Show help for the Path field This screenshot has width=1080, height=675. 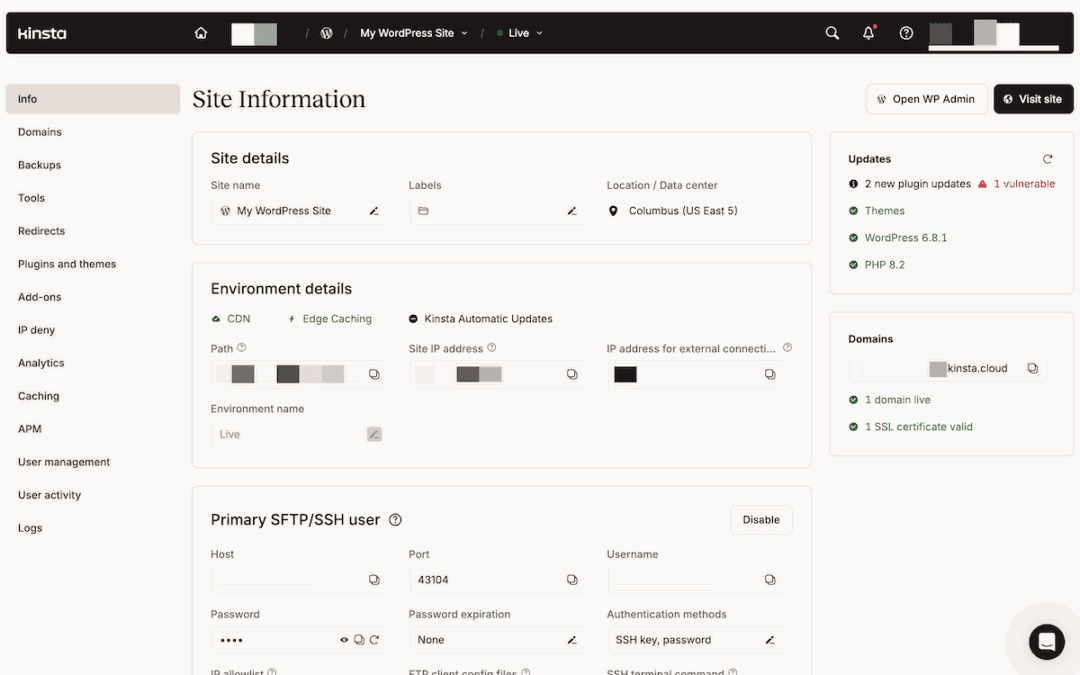coord(242,348)
